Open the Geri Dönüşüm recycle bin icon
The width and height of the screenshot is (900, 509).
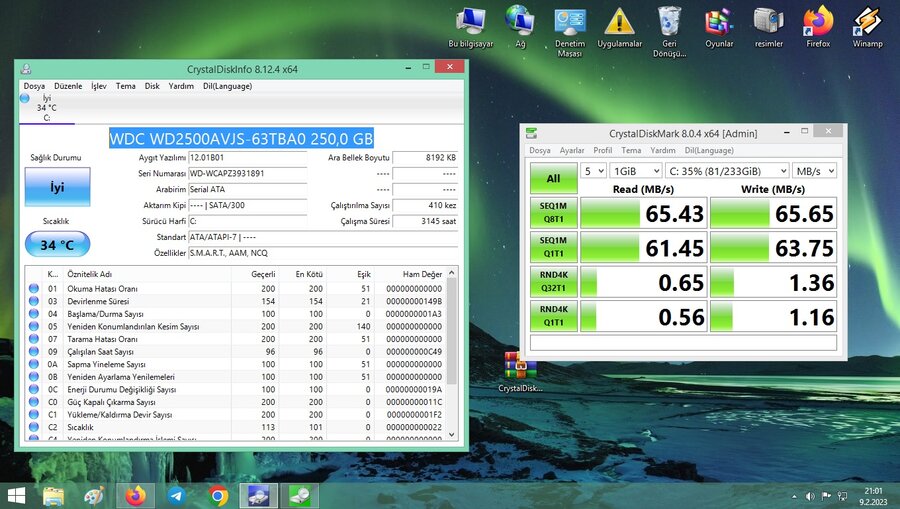click(x=669, y=32)
